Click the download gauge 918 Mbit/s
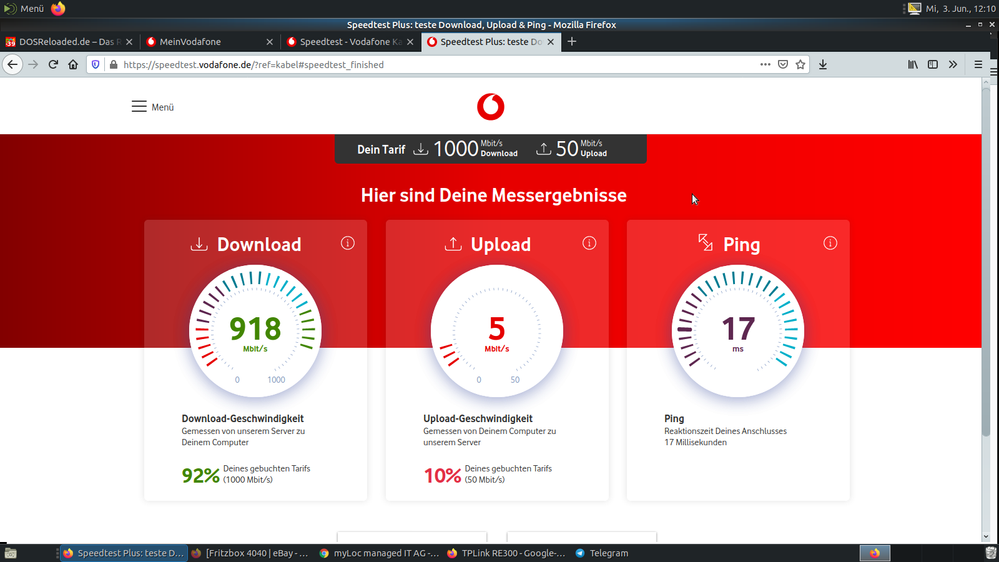 255,331
